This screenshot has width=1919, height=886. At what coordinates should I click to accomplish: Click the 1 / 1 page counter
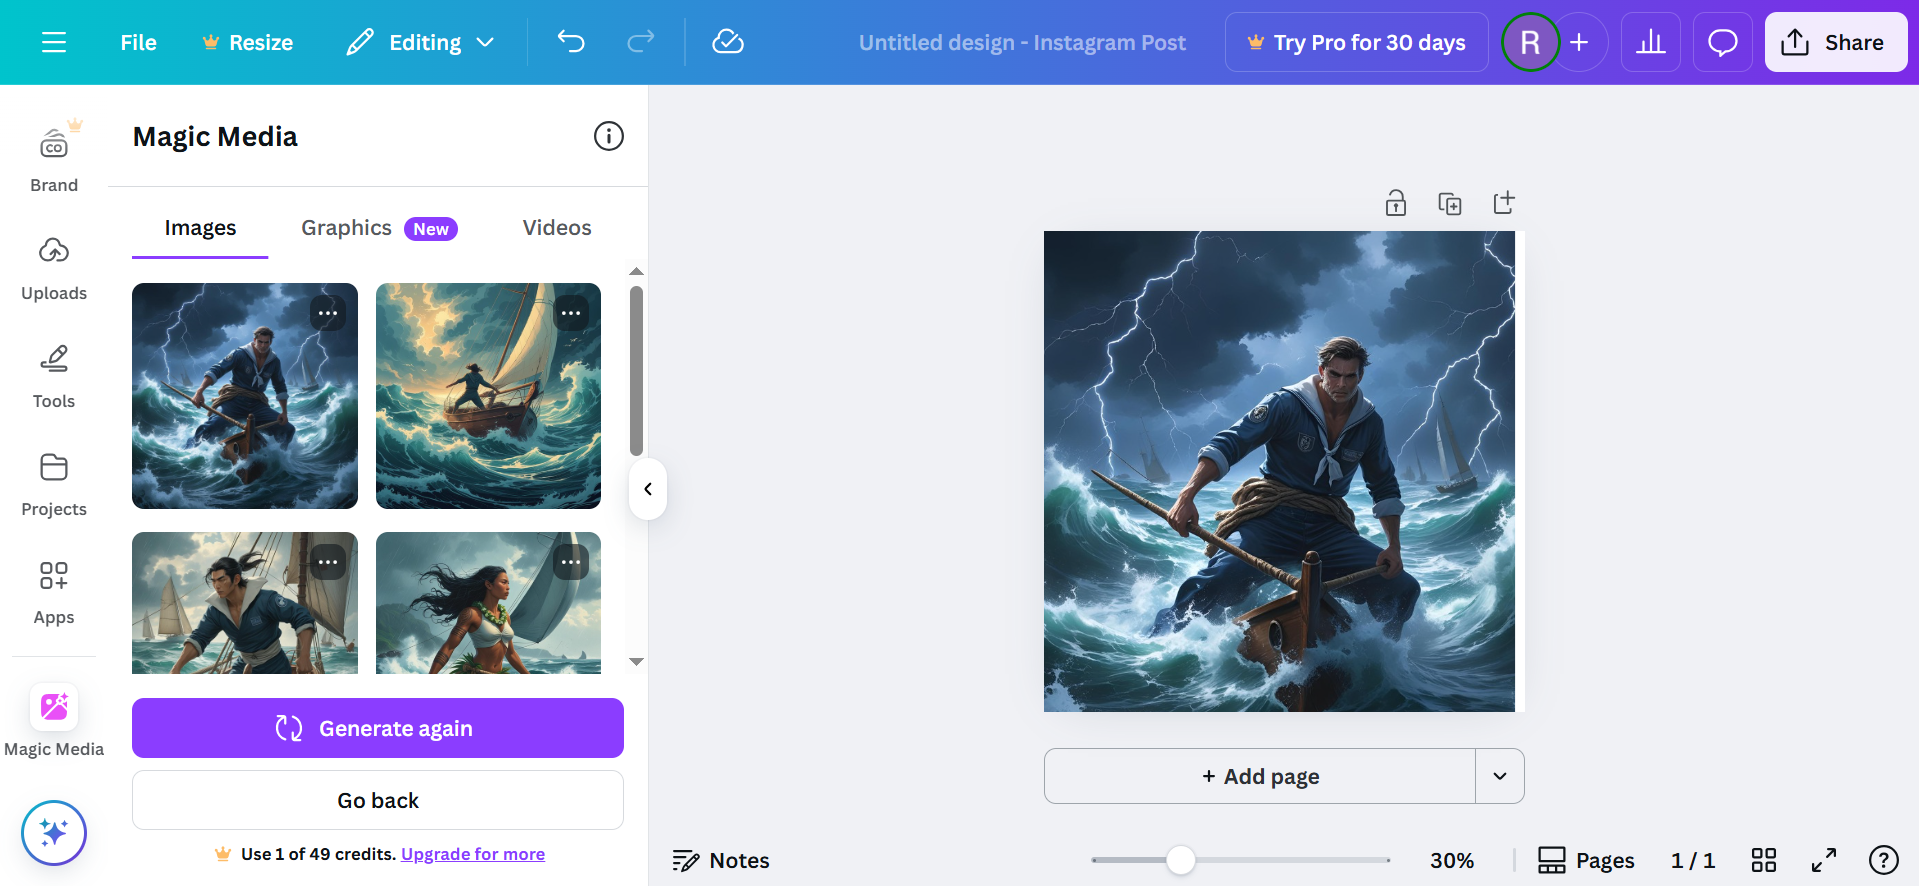[x=1692, y=860]
